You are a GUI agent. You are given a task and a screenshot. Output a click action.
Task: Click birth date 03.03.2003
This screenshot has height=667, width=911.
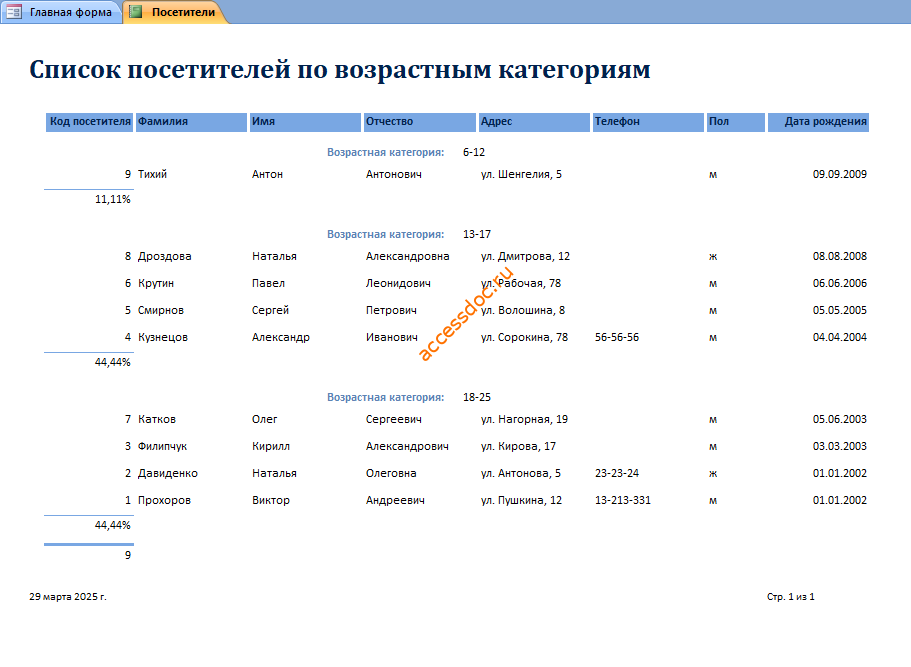pos(840,446)
